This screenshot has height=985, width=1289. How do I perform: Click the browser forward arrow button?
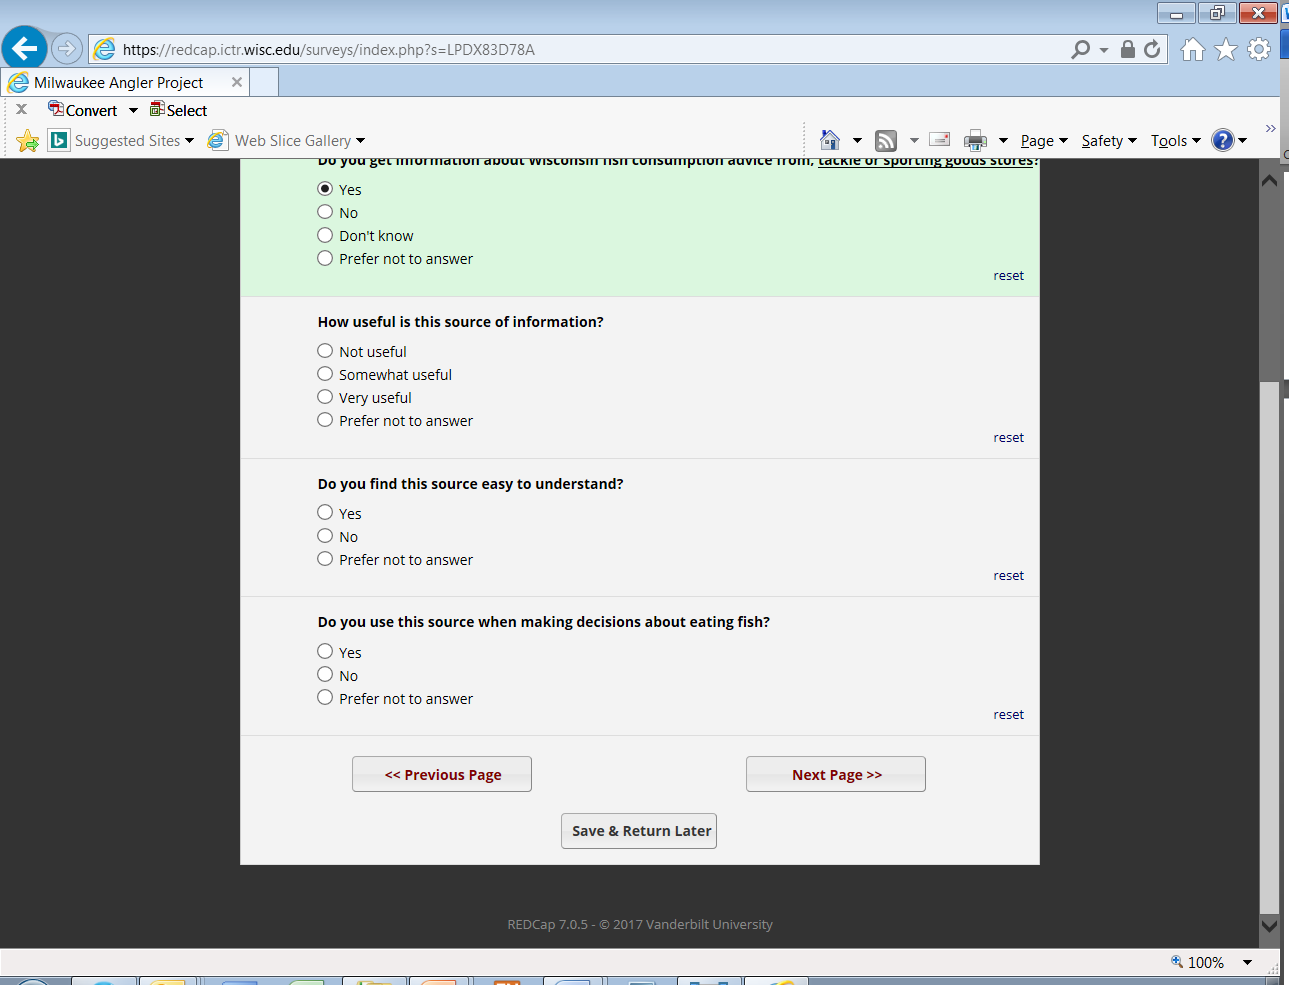coord(66,48)
